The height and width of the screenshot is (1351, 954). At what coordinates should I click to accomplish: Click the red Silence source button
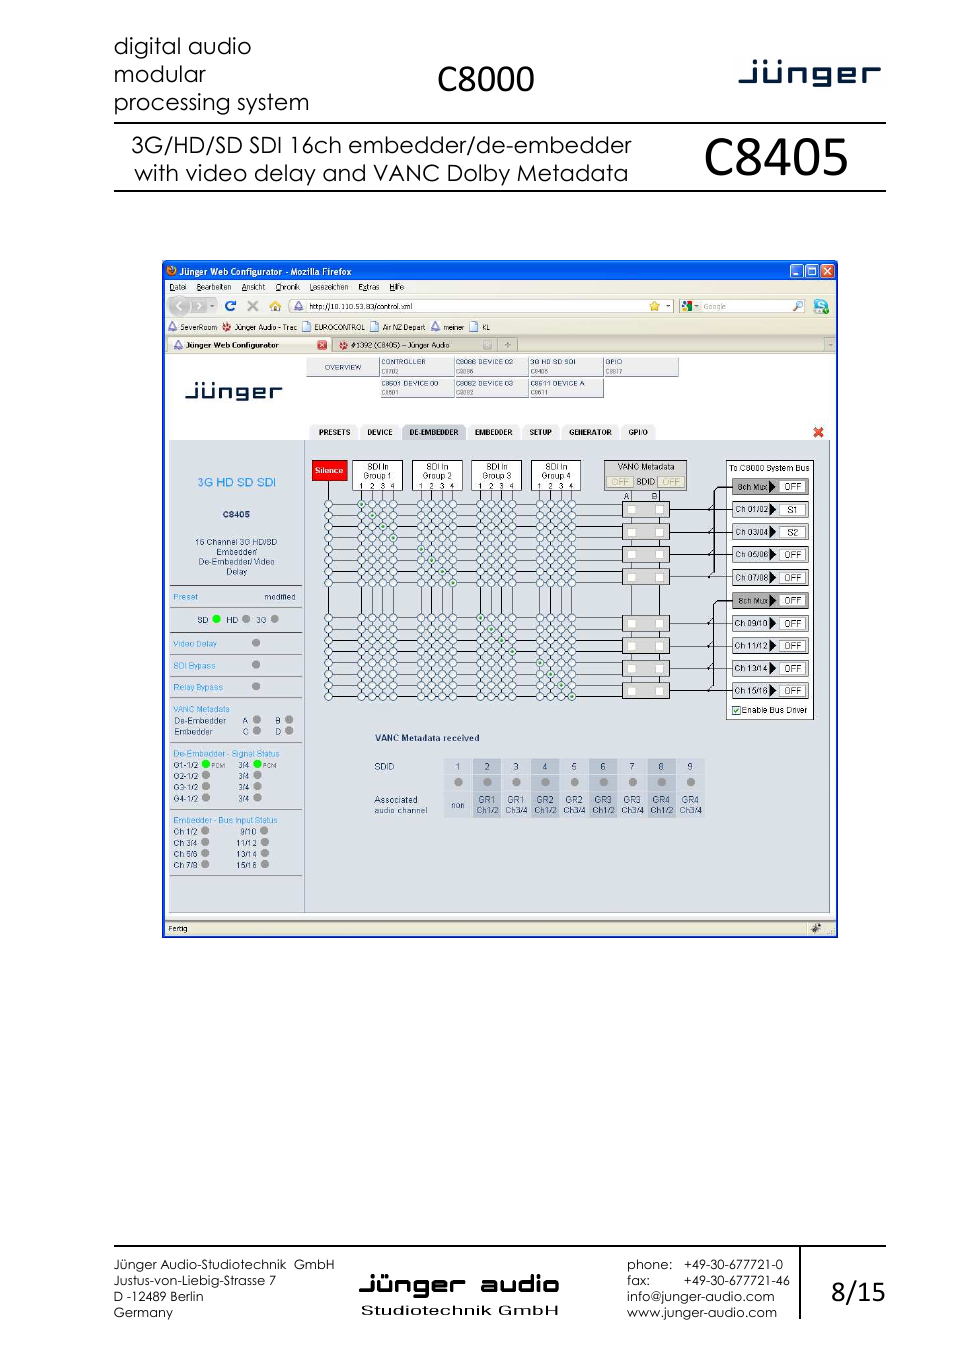pyautogui.click(x=329, y=470)
